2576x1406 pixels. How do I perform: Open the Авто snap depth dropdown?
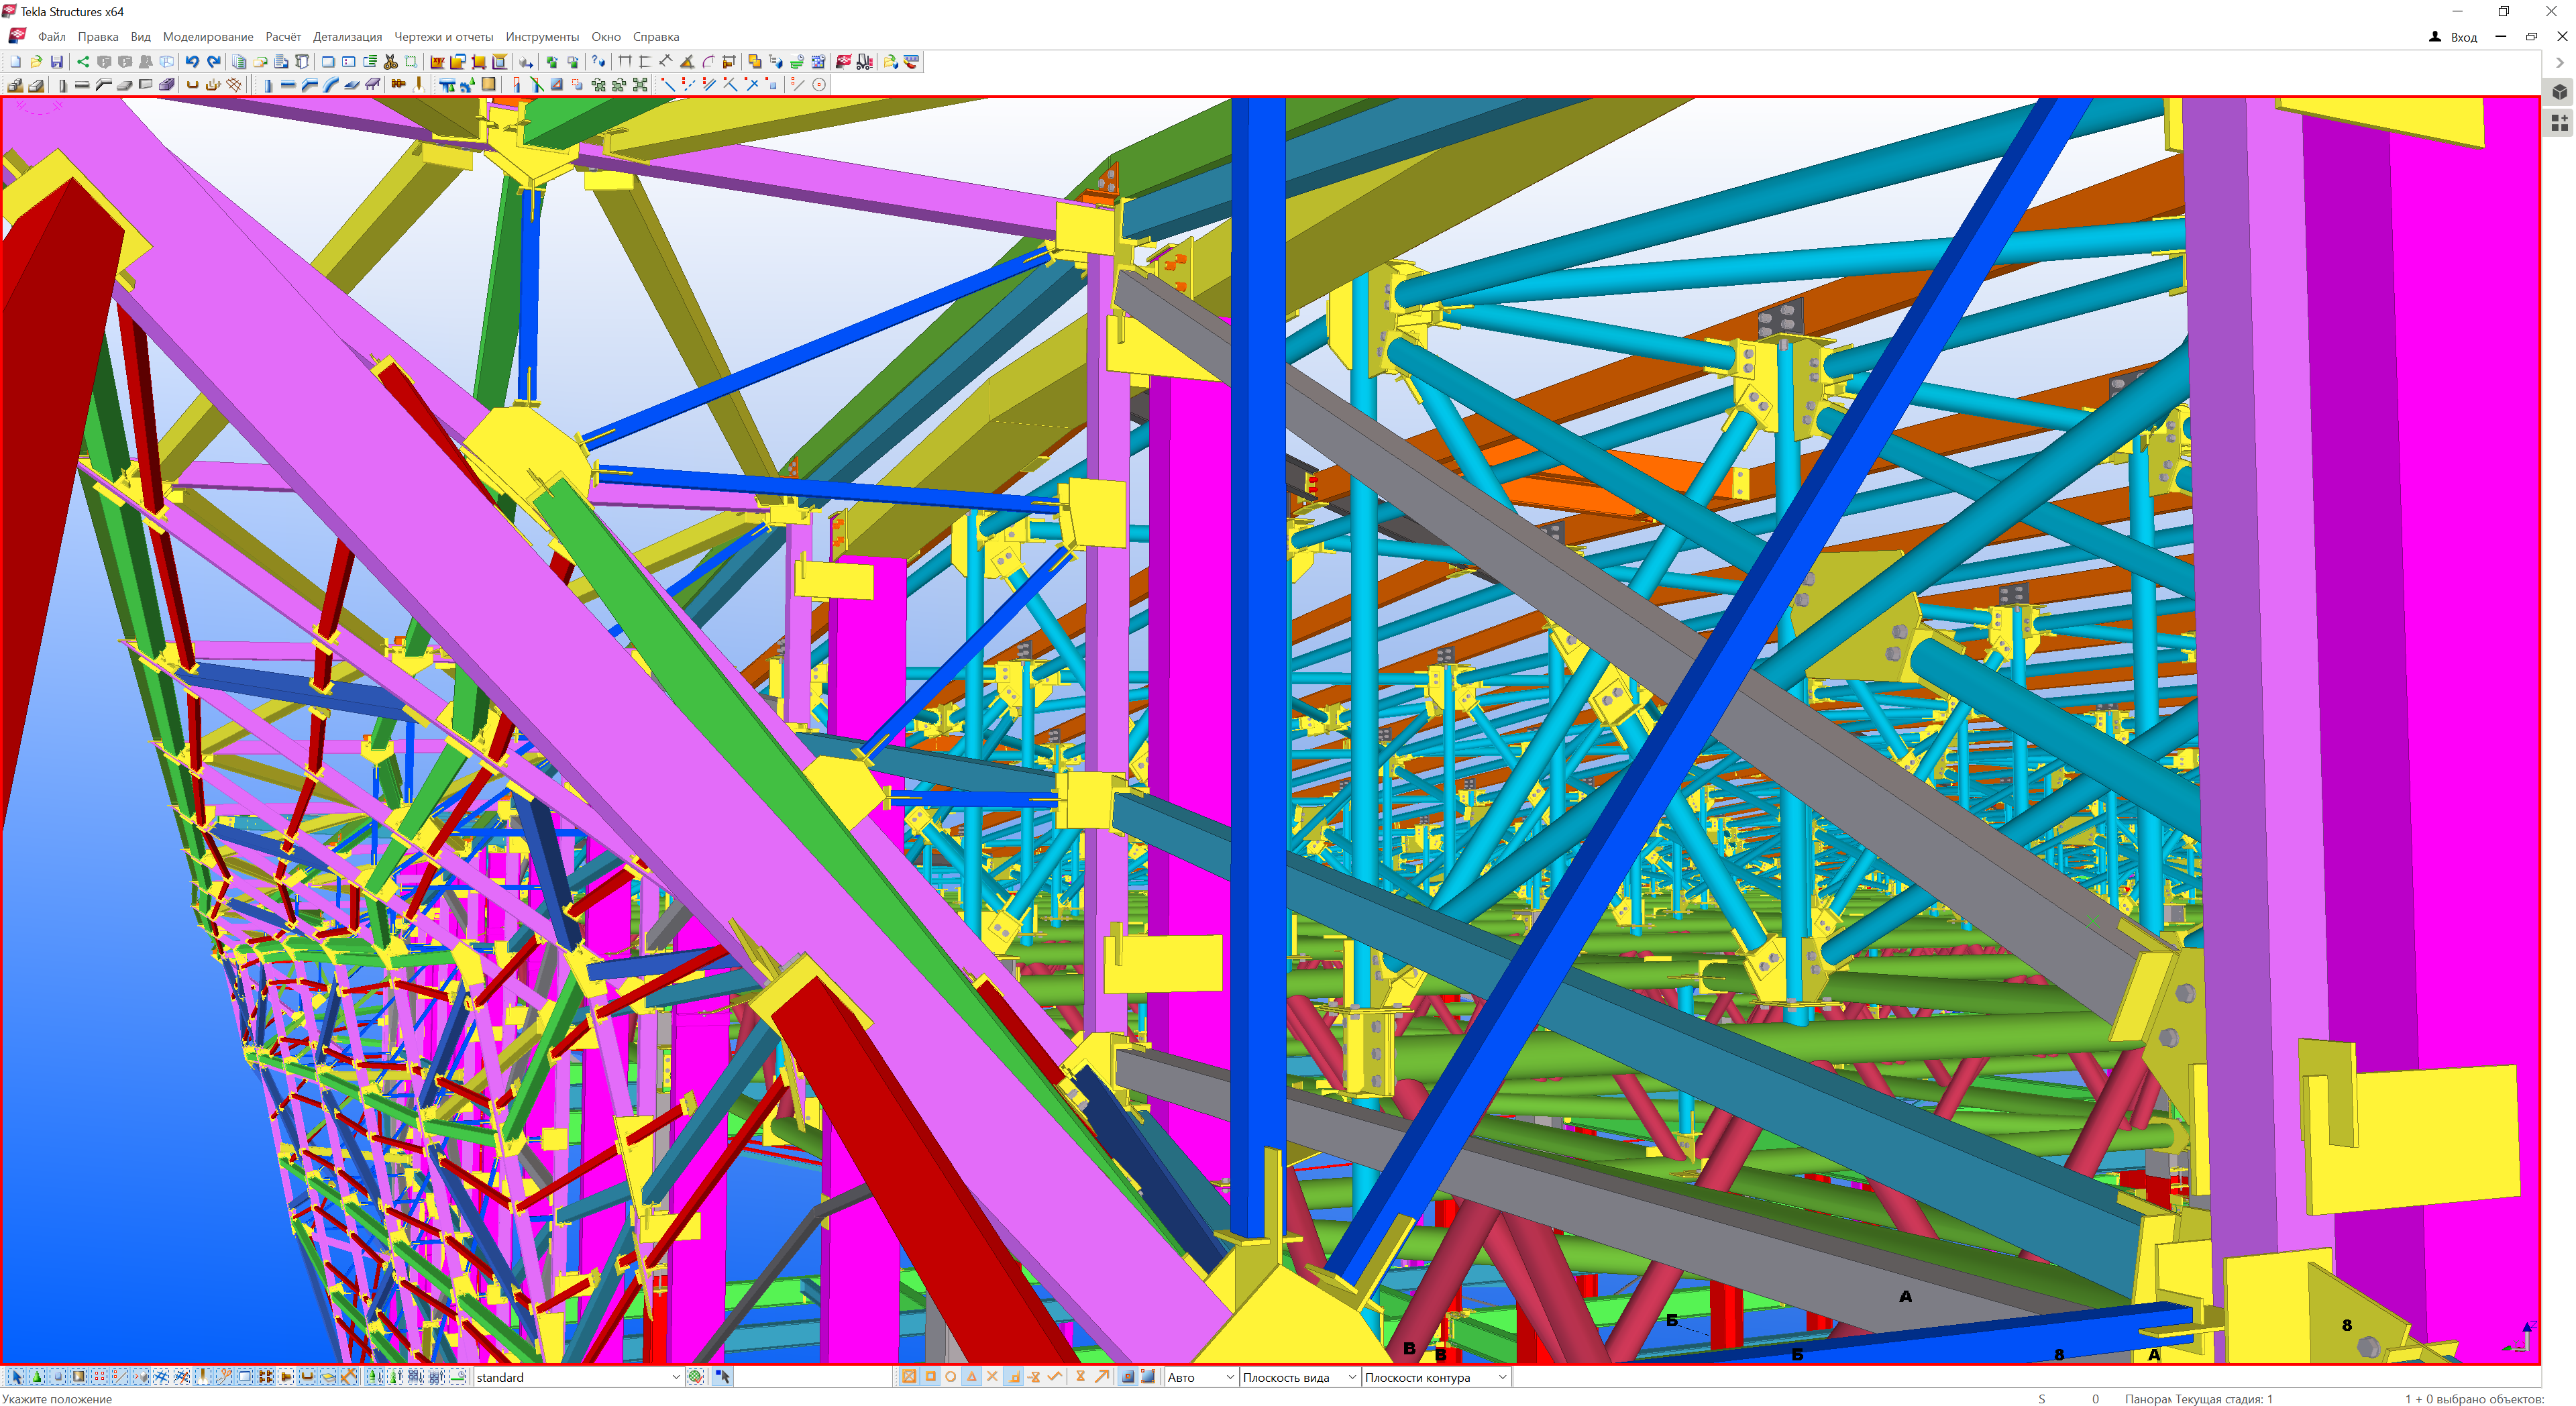(x=1230, y=1377)
